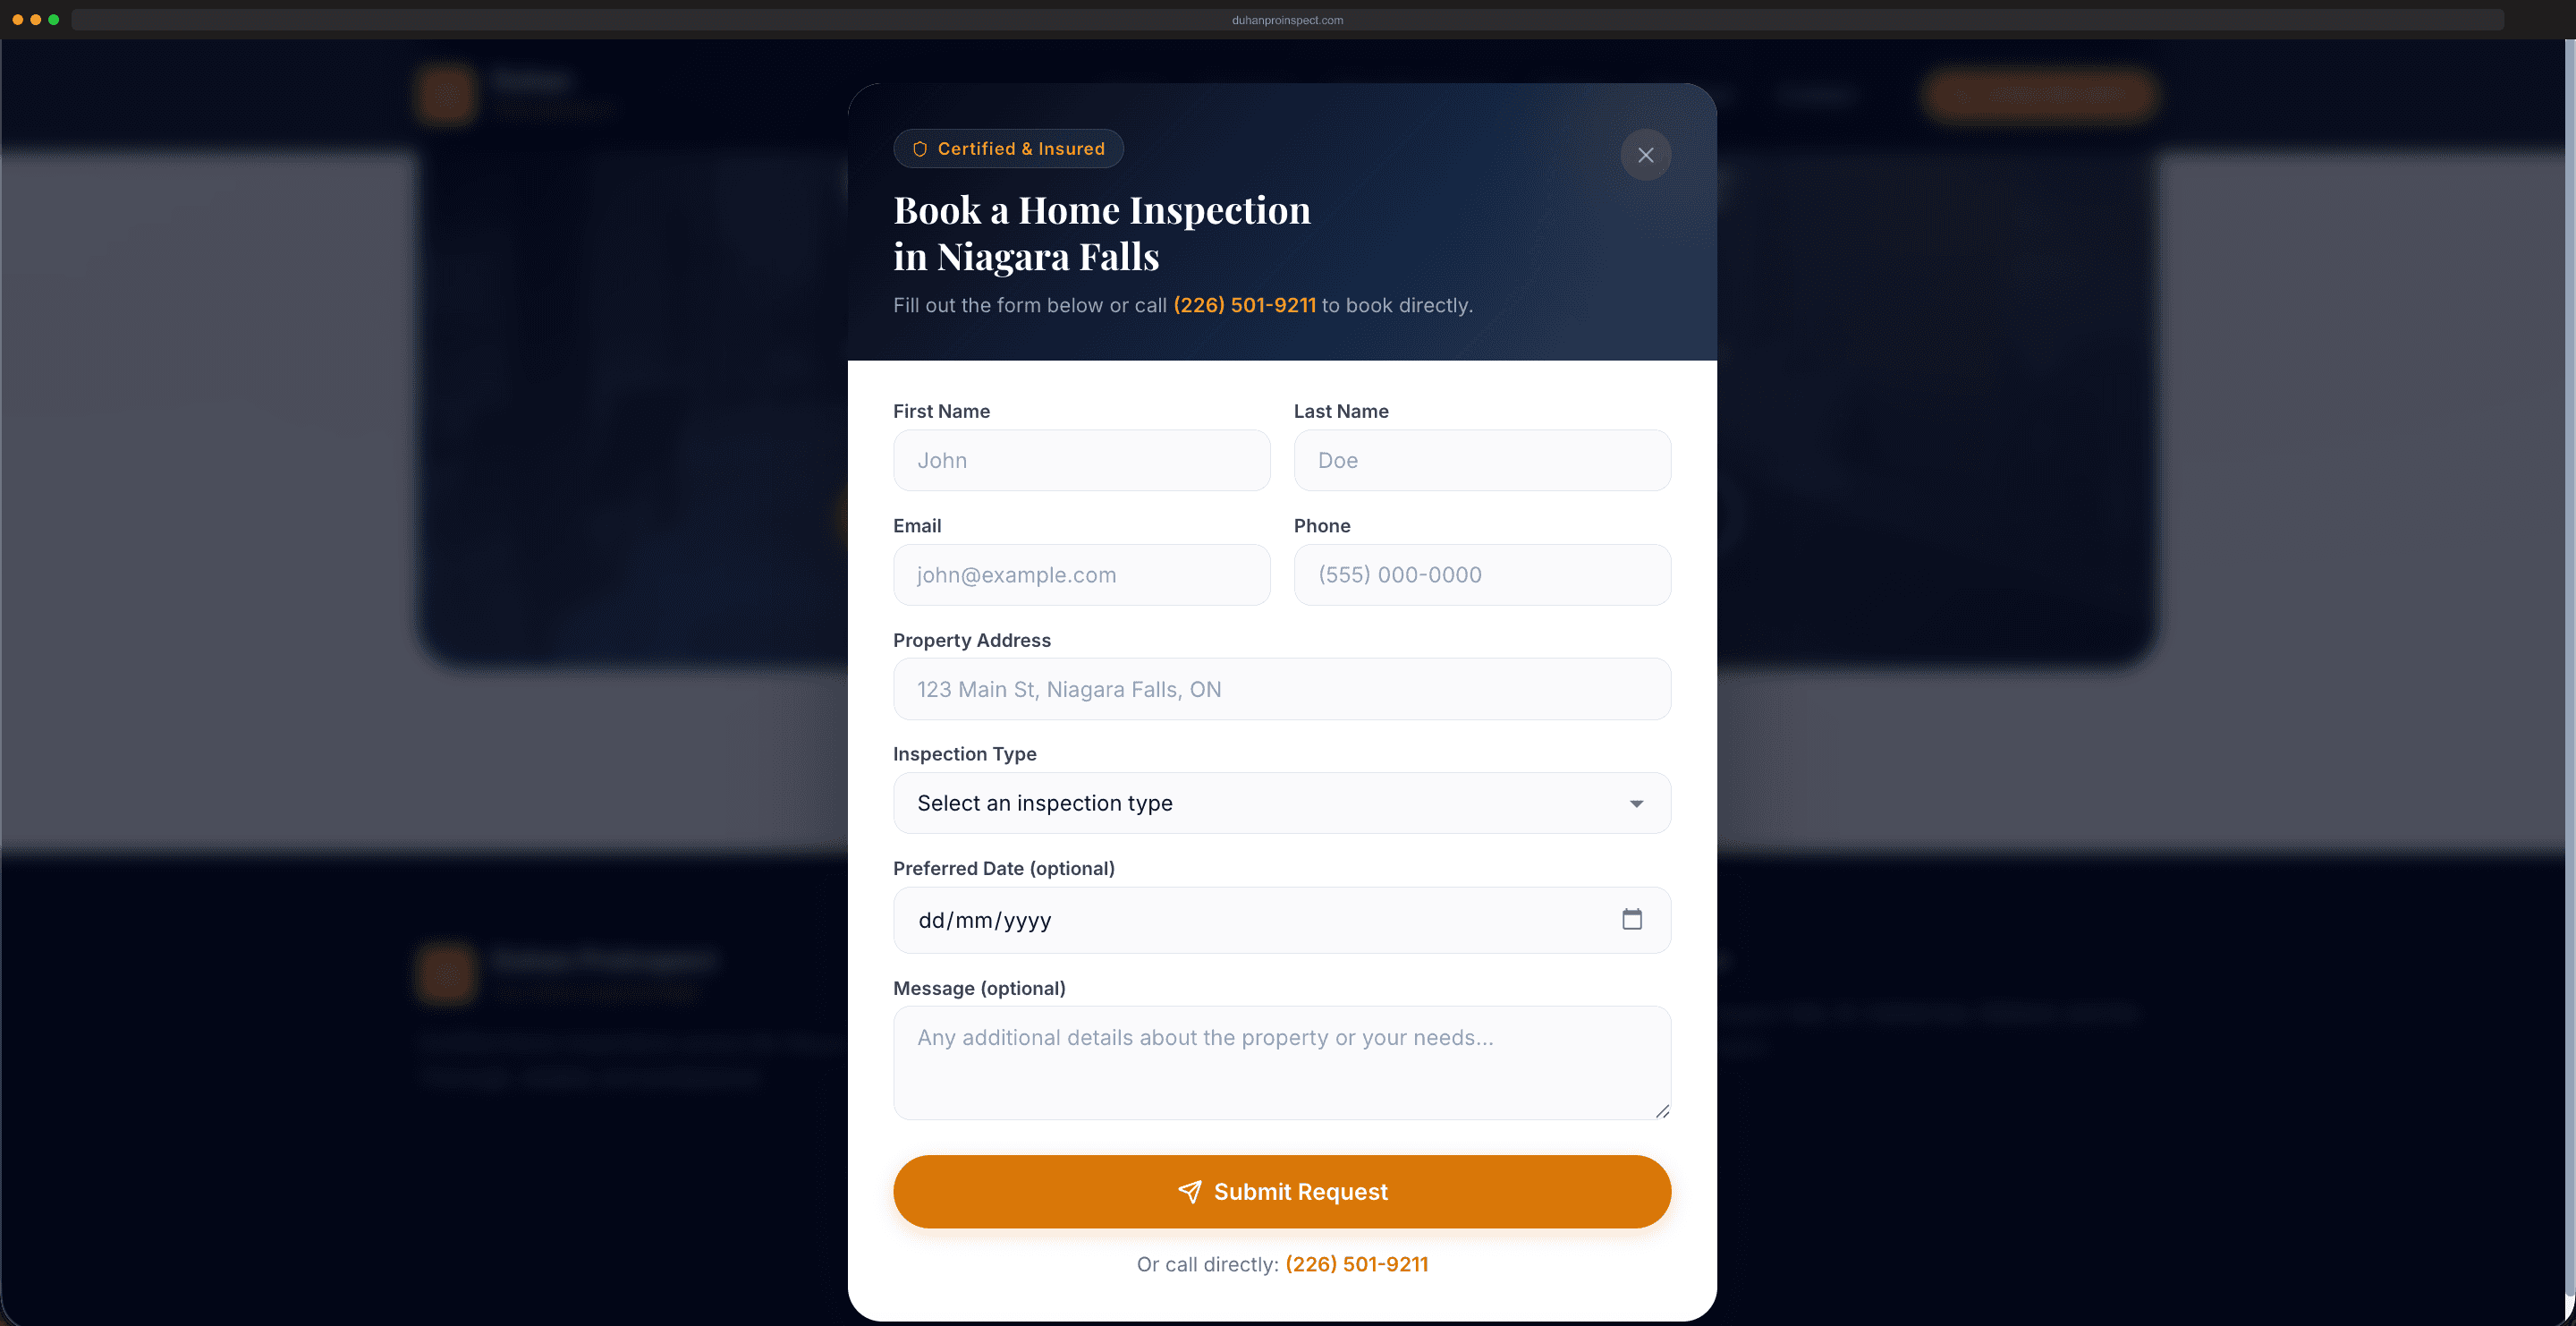Grab the message textarea resize handle
Screen dimensions: 2576x1326
point(1661,1111)
